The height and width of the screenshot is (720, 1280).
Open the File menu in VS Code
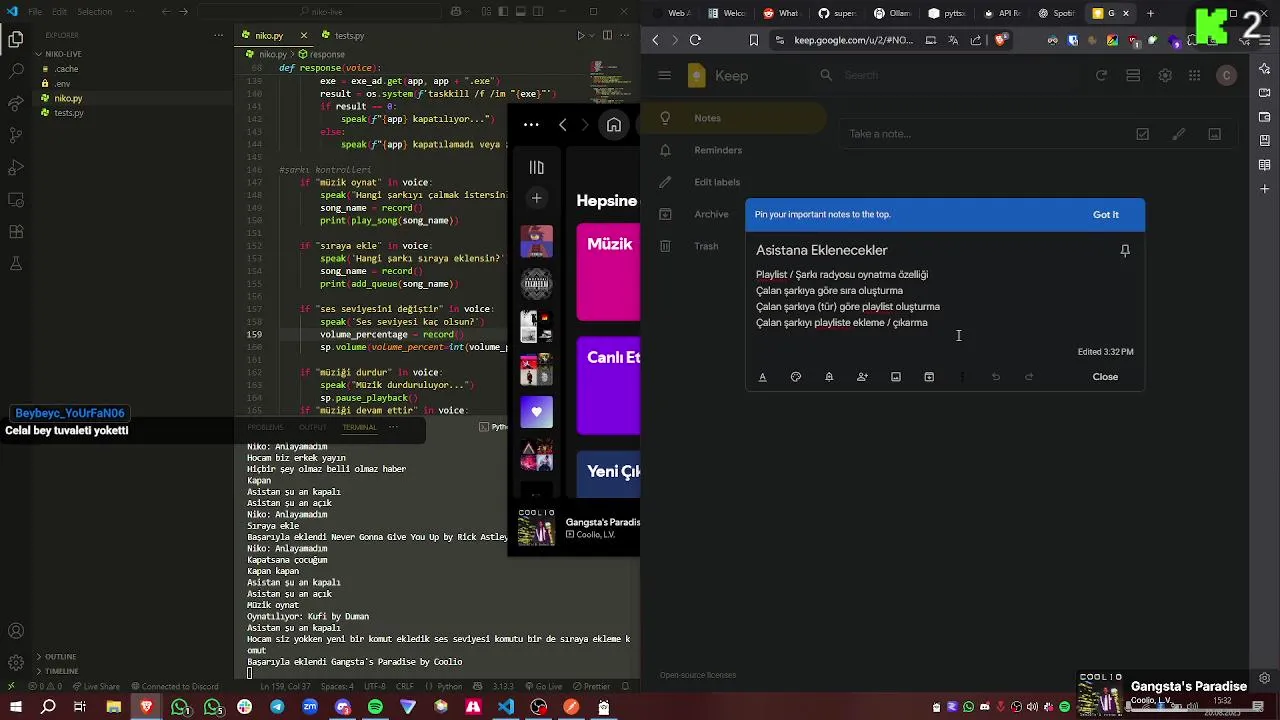point(35,12)
